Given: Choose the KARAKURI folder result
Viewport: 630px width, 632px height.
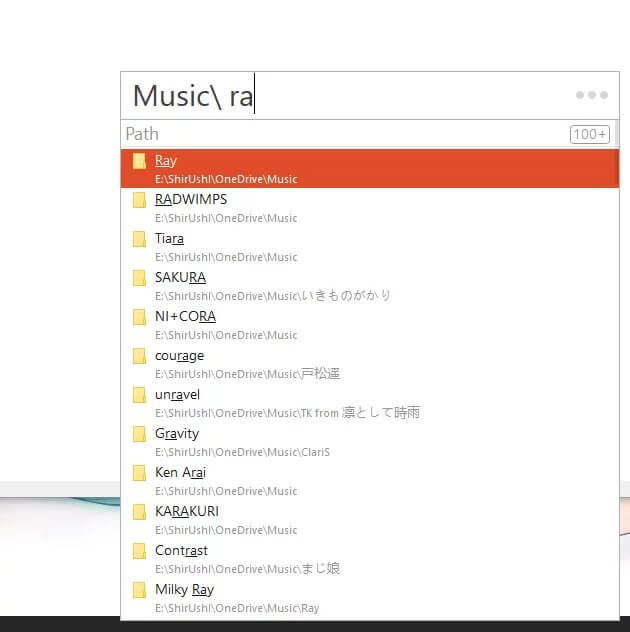Looking at the screenshot, I should [370, 520].
